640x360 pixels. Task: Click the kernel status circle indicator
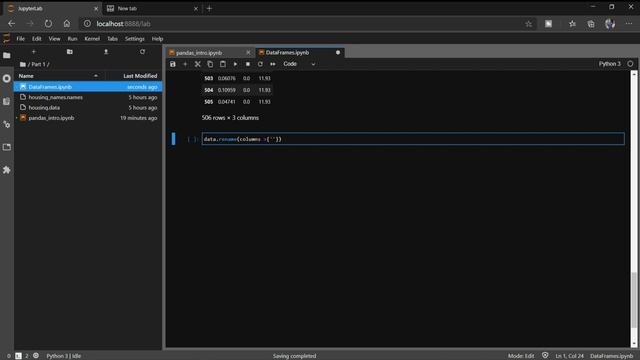tap(631, 64)
